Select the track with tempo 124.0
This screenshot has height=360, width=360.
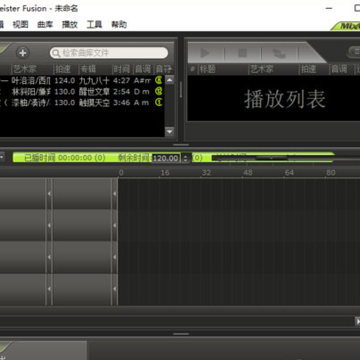click(x=65, y=80)
